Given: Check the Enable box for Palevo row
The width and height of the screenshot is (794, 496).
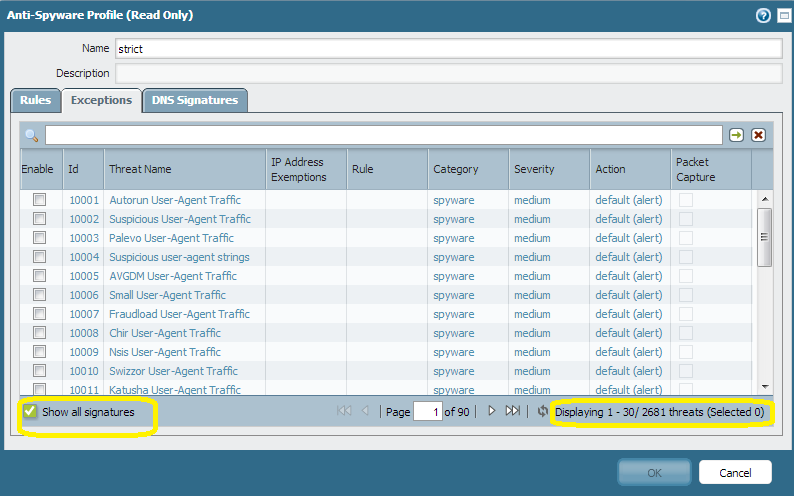Looking at the screenshot, I should (39, 237).
